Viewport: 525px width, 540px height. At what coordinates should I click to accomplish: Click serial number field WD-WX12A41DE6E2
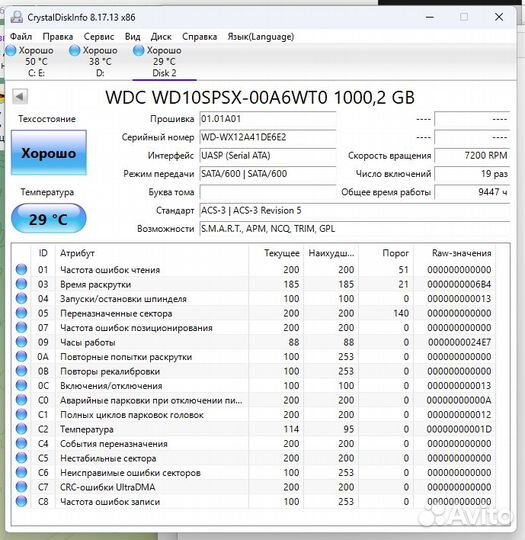pos(267,137)
